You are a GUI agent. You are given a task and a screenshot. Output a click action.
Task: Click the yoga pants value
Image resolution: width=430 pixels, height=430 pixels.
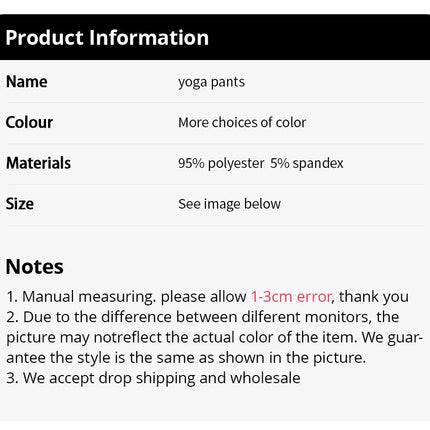point(211,82)
